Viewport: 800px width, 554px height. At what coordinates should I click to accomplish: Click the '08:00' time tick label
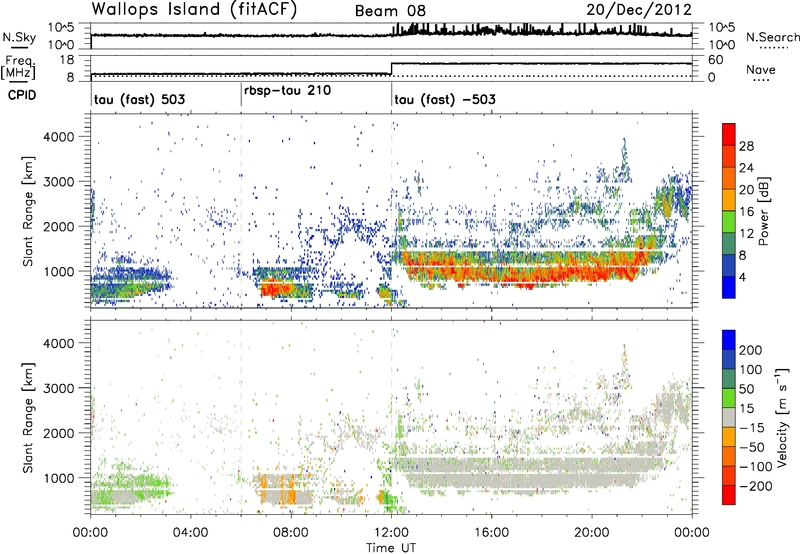point(291,533)
